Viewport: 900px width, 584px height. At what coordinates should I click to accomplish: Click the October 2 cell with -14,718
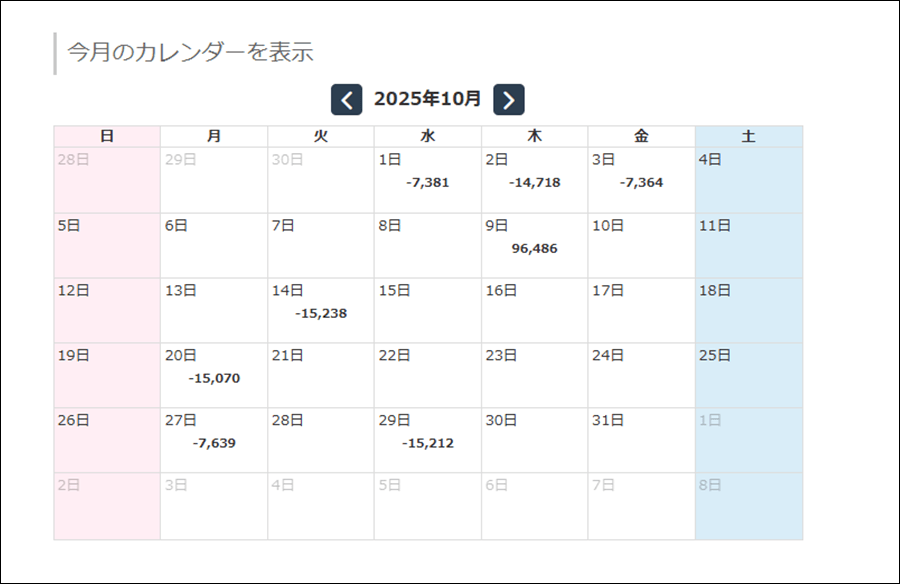click(x=534, y=180)
